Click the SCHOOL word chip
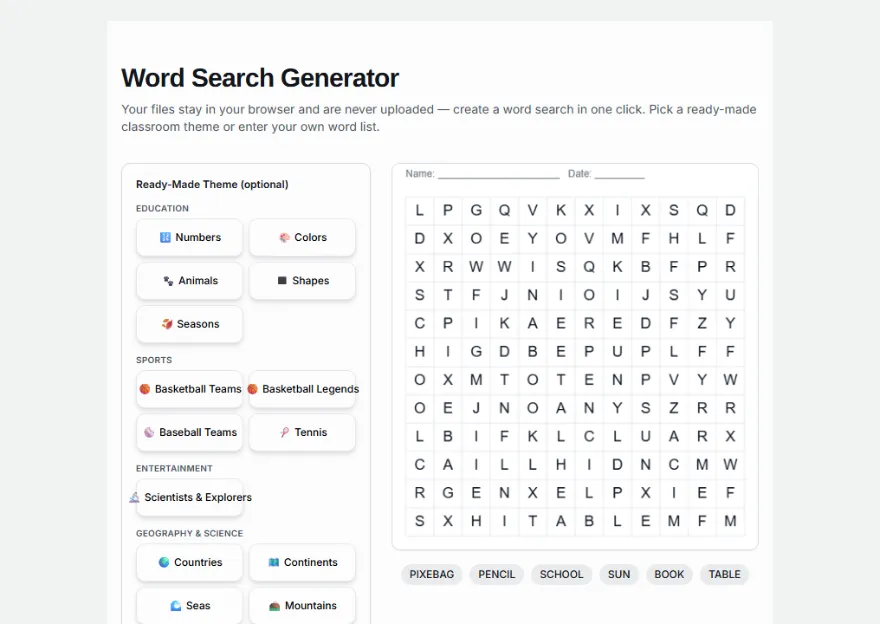Viewport: 880px width, 624px height. tap(562, 574)
